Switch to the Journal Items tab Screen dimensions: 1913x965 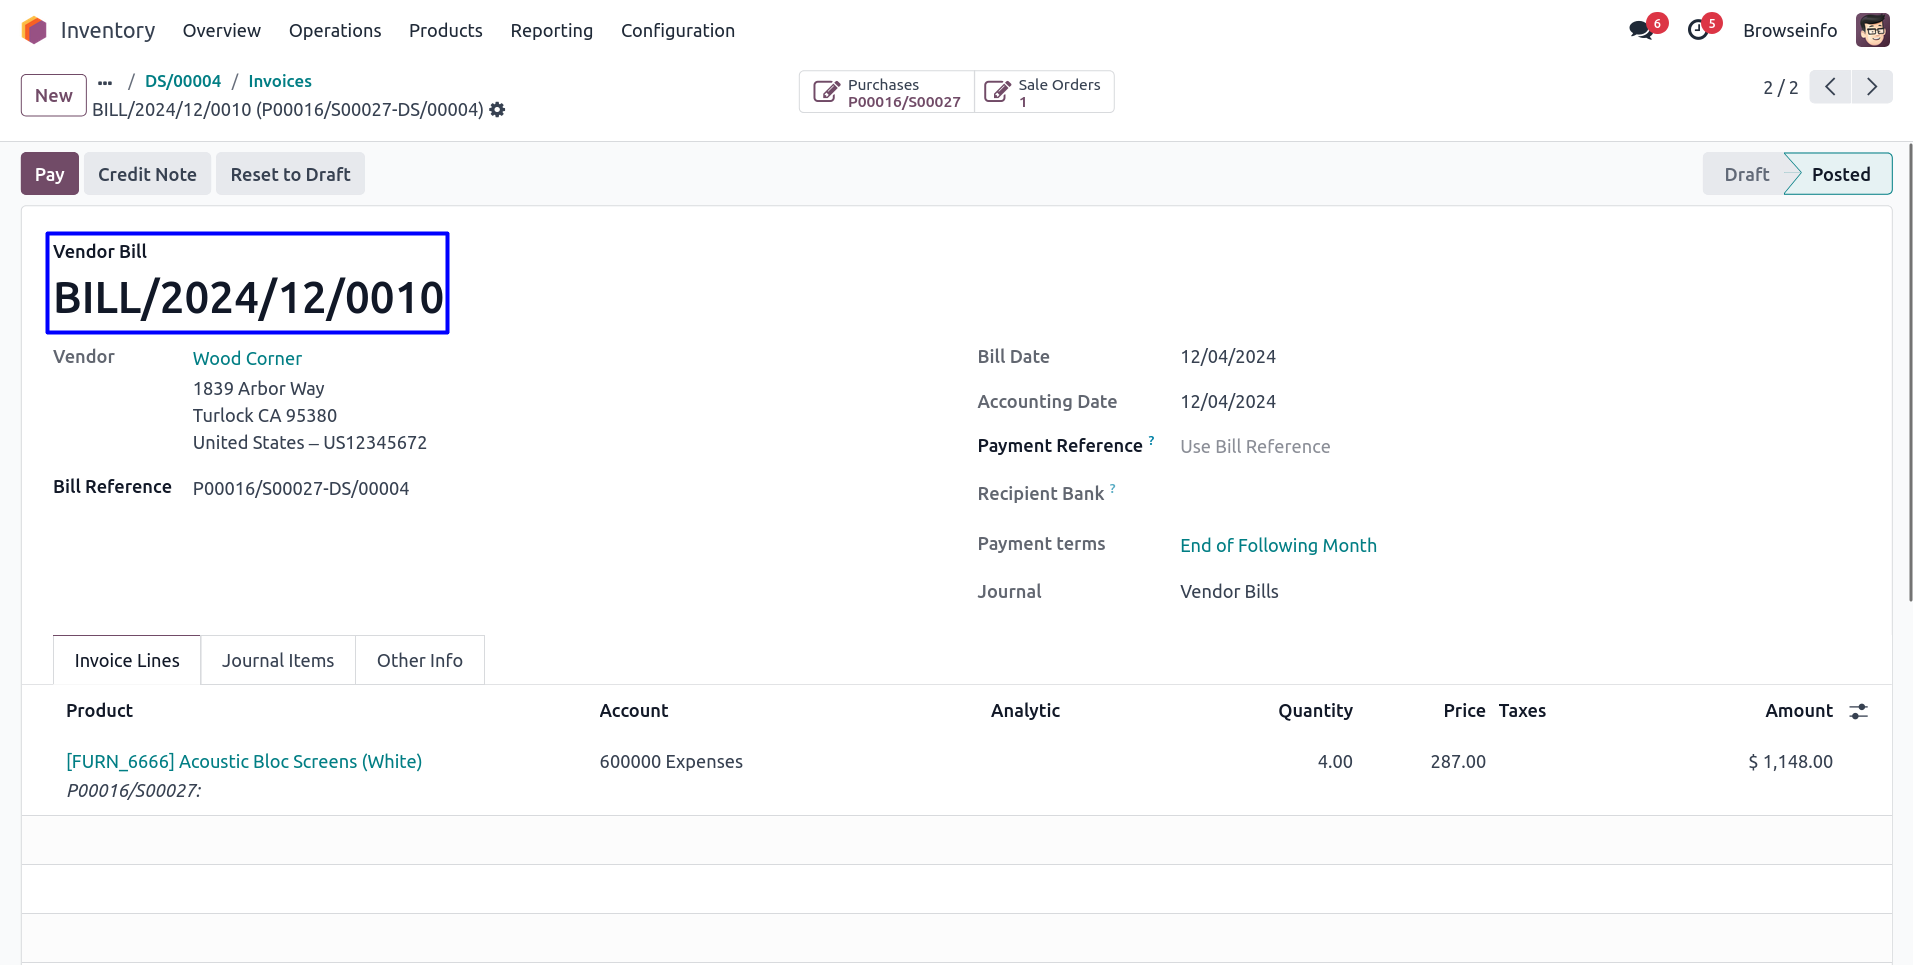(278, 660)
